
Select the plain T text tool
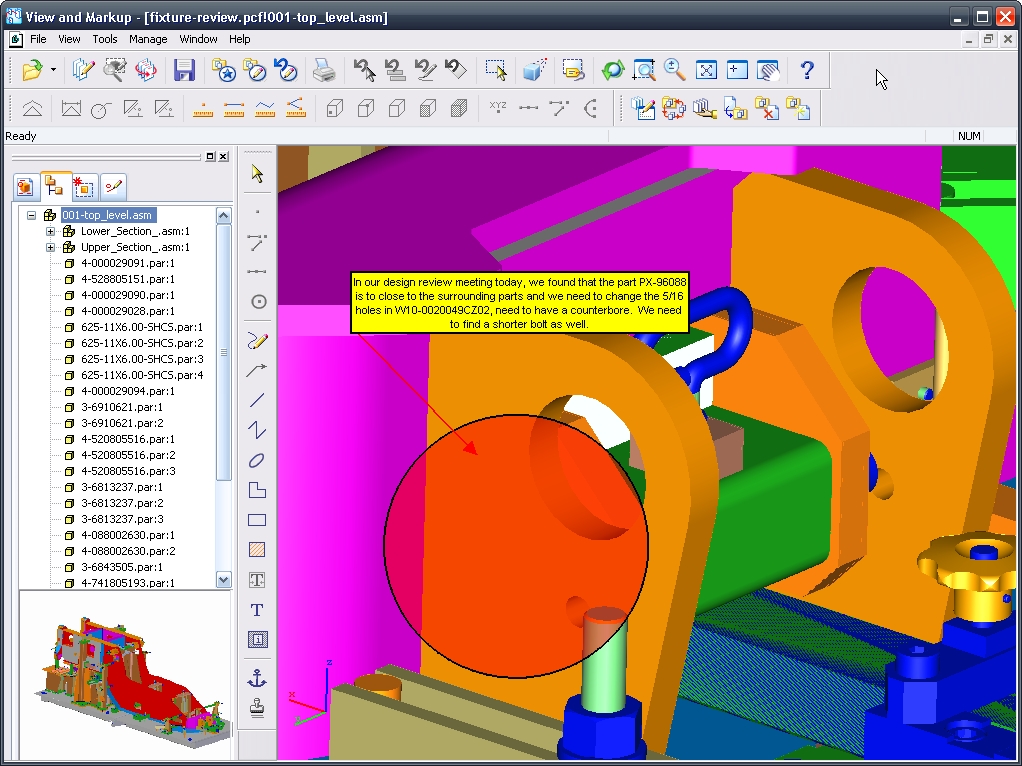coord(257,610)
